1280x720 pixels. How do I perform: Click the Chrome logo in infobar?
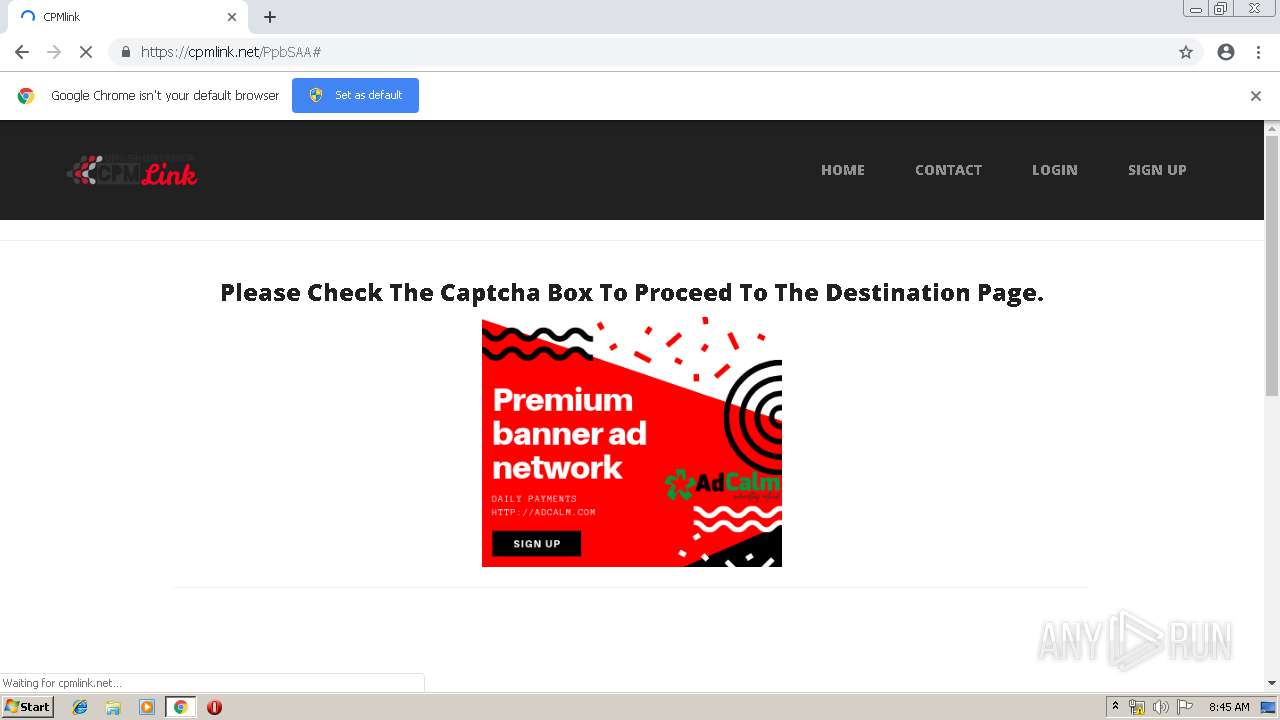pos(26,96)
